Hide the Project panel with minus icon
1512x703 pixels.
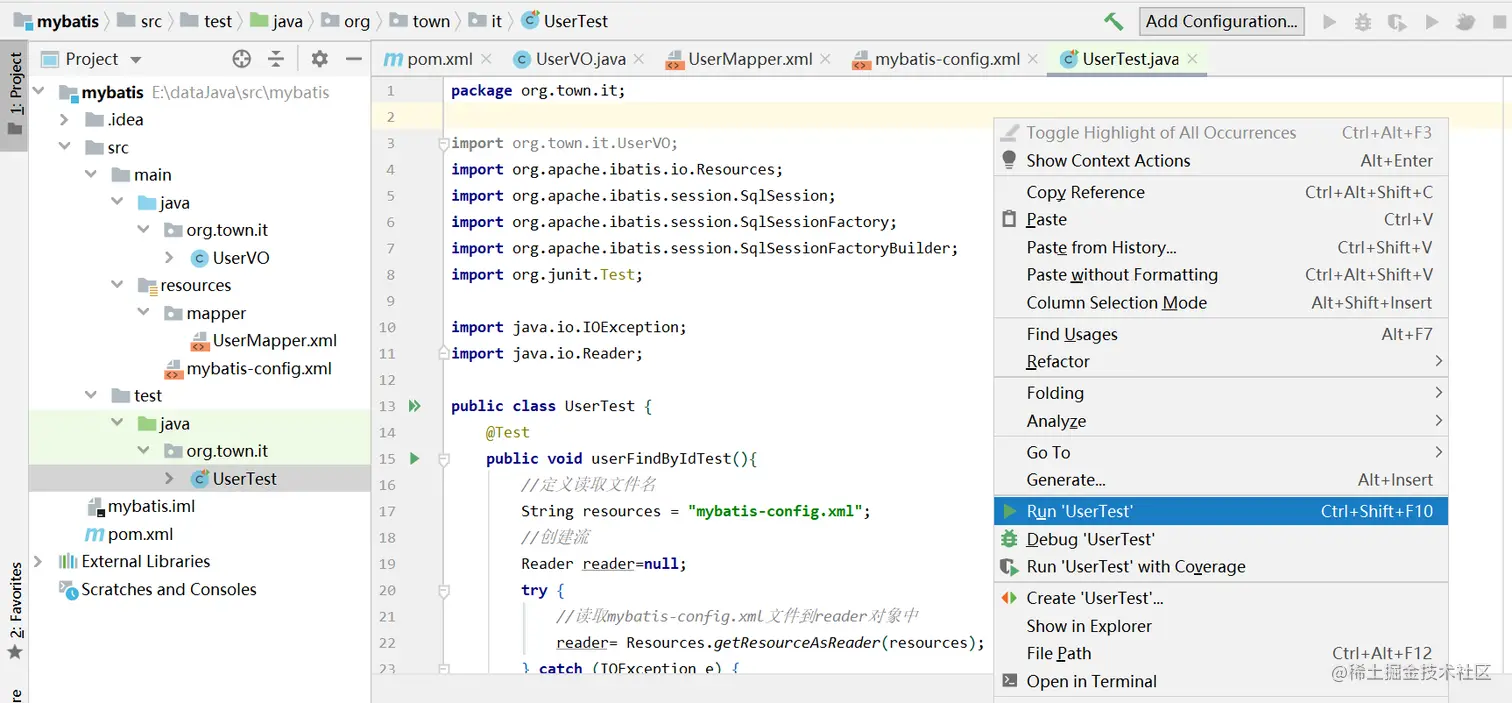point(353,59)
